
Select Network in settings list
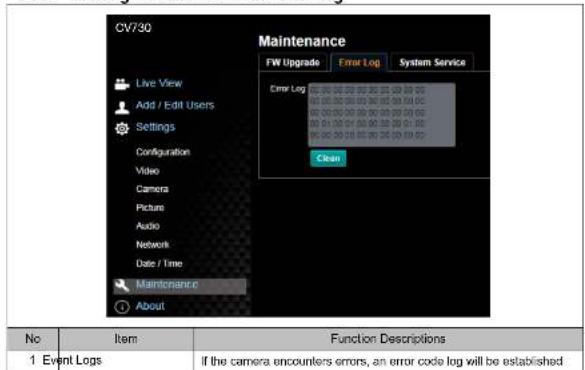tap(153, 245)
